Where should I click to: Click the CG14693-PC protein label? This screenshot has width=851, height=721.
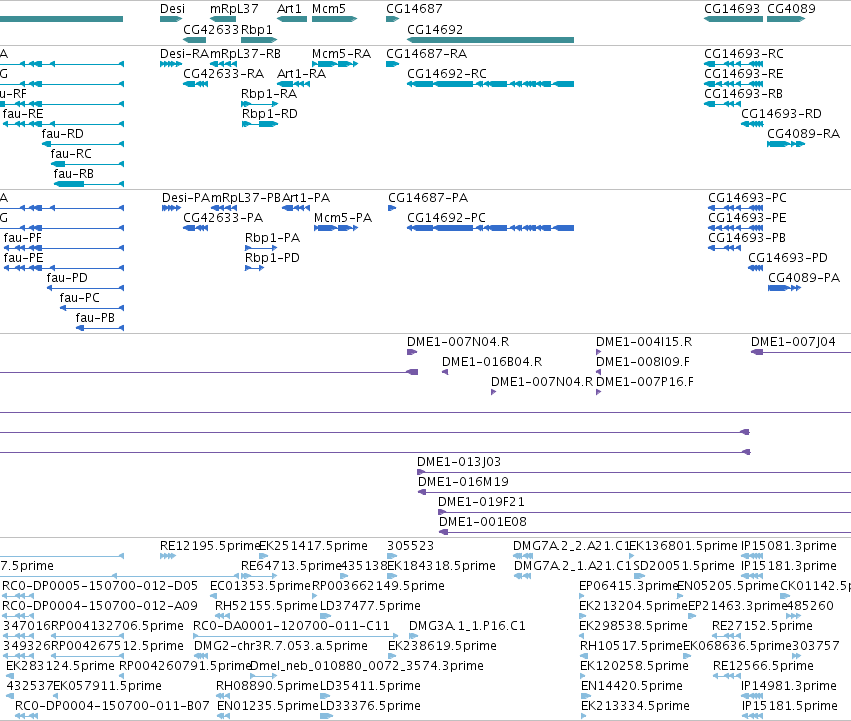pos(747,198)
